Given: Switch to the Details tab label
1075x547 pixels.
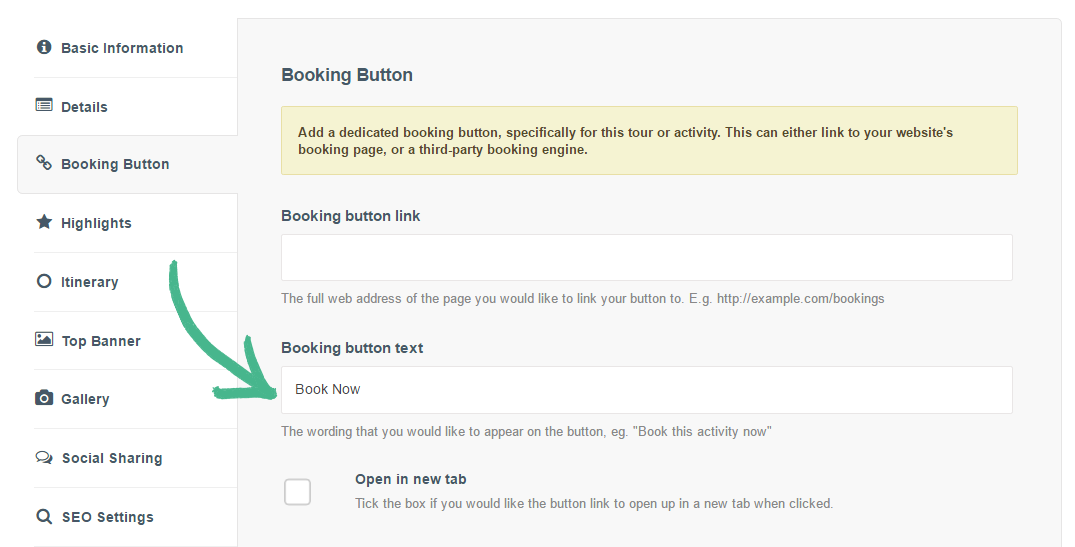Looking at the screenshot, I should coord(84,107).
